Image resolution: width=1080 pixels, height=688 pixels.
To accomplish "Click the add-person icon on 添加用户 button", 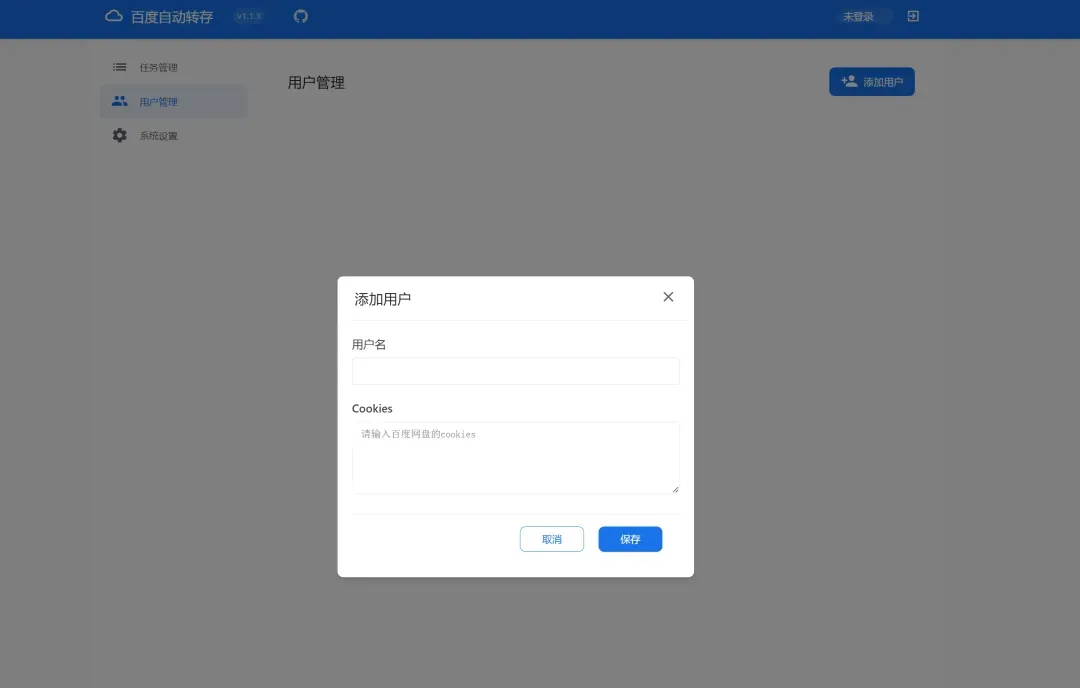I will coord(849,81).
